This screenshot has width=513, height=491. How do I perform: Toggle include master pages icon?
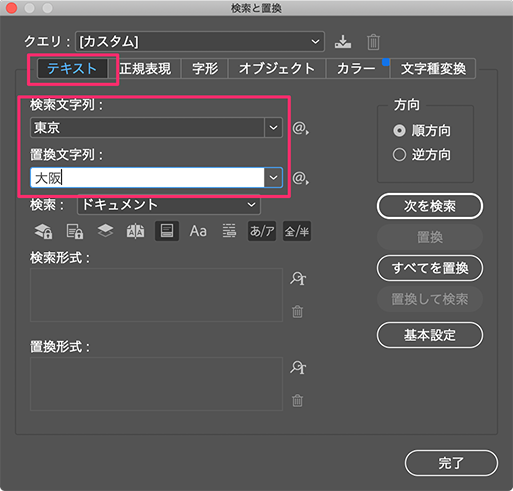pos(135,231)
